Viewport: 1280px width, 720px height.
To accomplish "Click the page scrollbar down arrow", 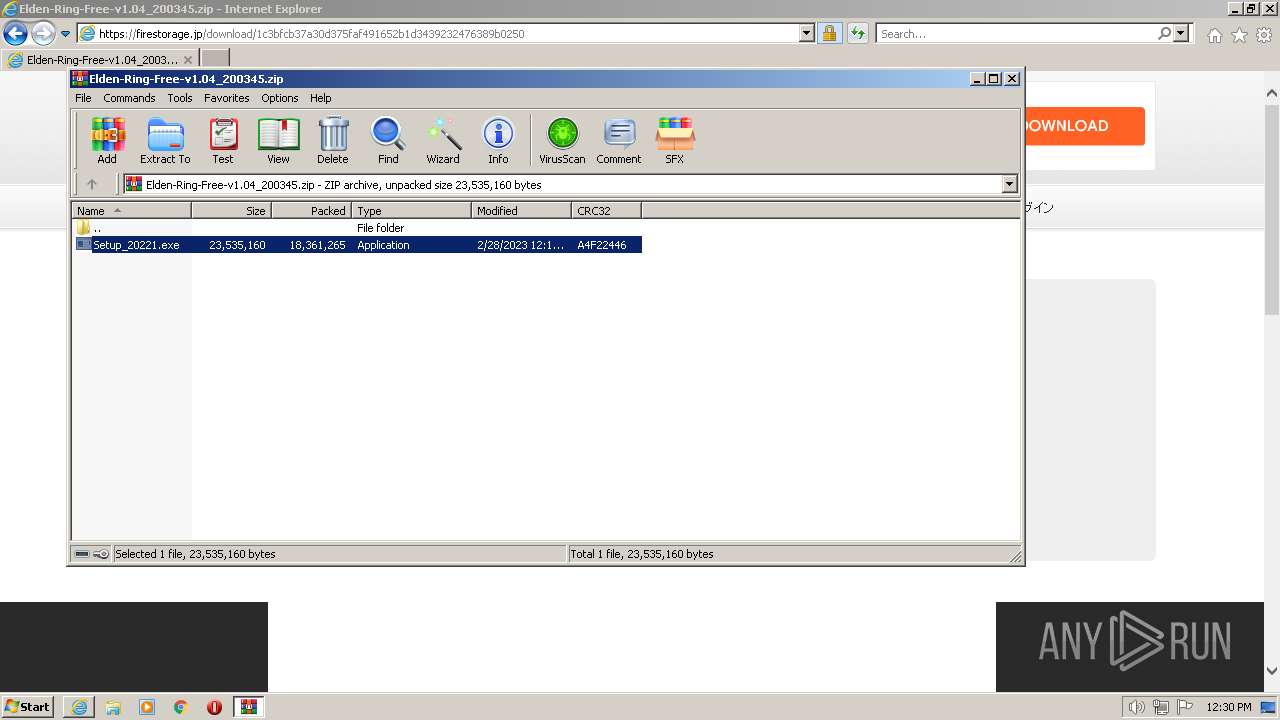I will (1272, 671).
